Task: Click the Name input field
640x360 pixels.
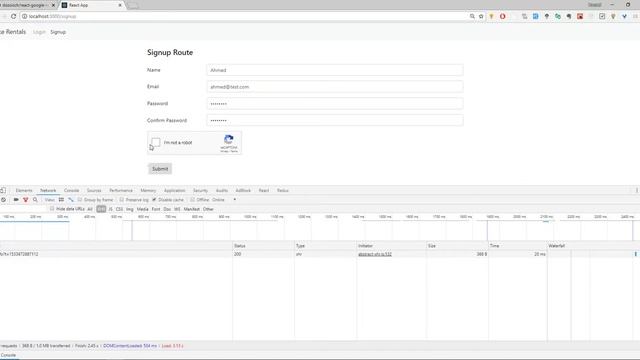Action: (x=335, y=70)
